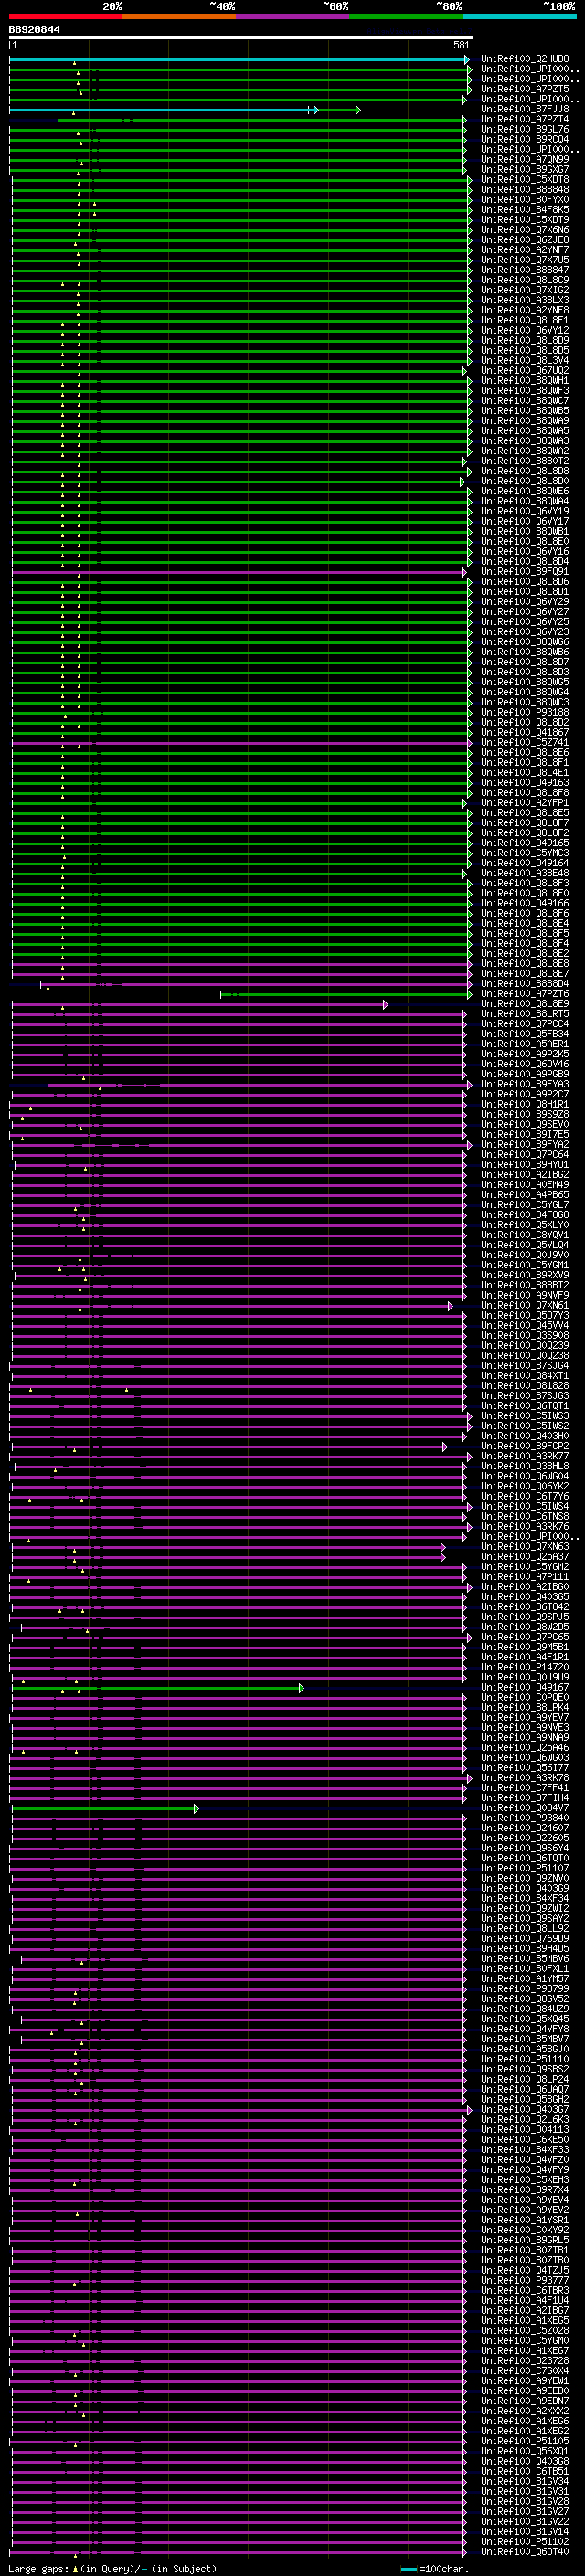Open hit UniRef100_B9RCQ4
Viewport: 585px width, 2576px height.
click(525, 139)
